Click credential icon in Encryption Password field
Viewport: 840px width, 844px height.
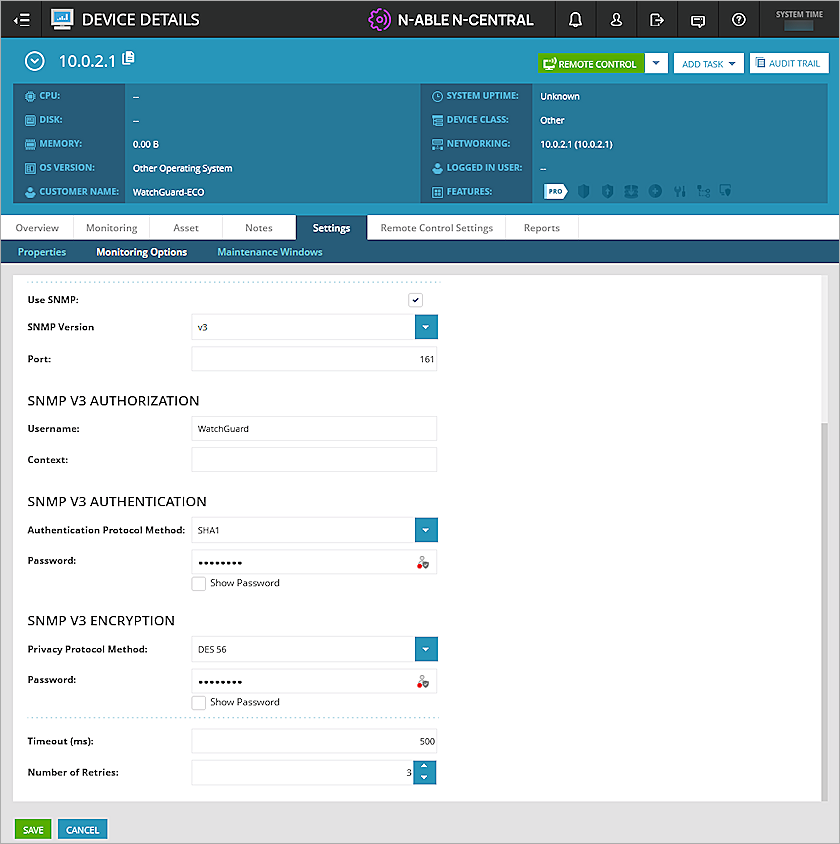click(423, 681)
